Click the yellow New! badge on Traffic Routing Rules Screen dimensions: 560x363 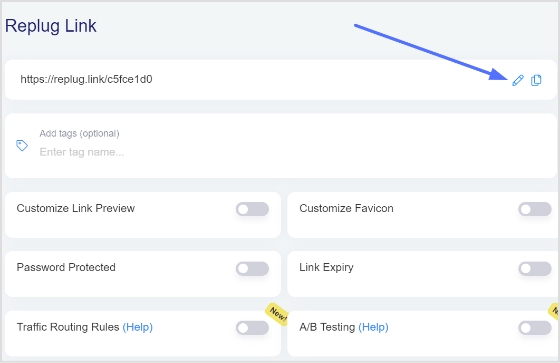point(278,314)
